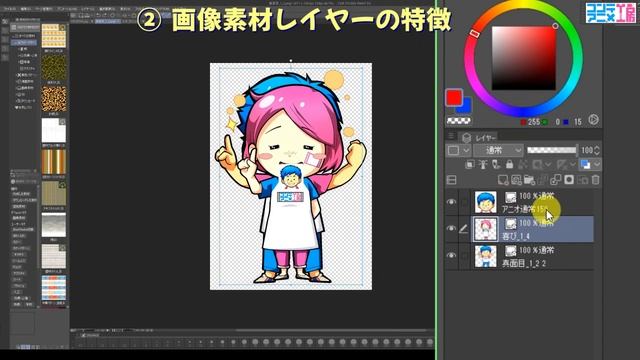
Task: Click layer opacity slider bar
Action: [551, 150]
